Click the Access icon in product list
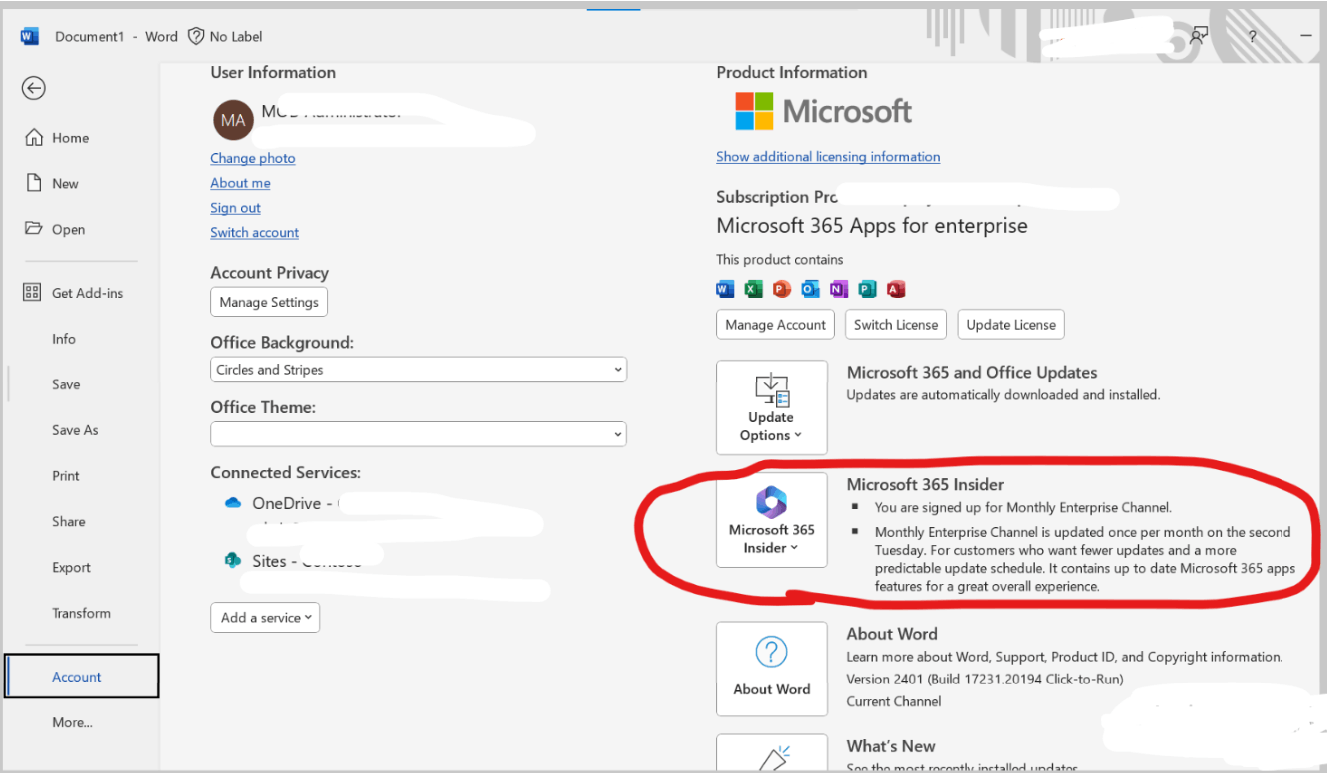The height and width of the screenshot is (773, 1327). coord(896,289)
